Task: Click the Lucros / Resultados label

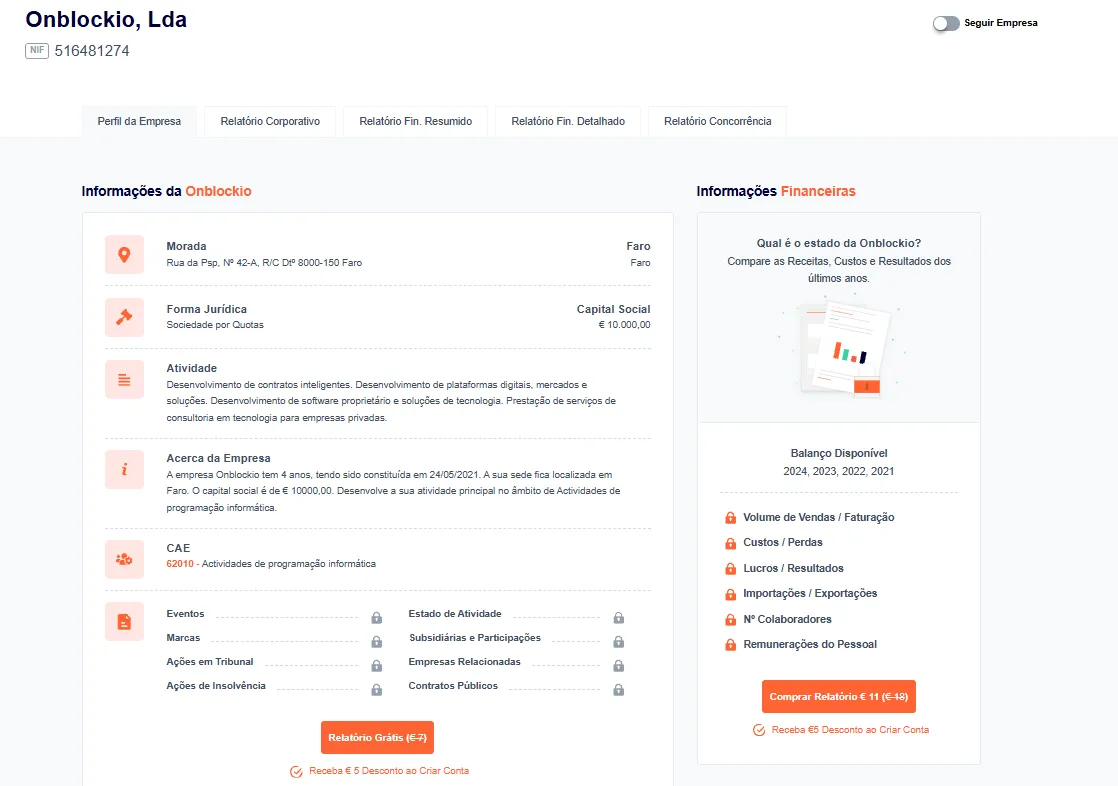Action: pos(794,568)
